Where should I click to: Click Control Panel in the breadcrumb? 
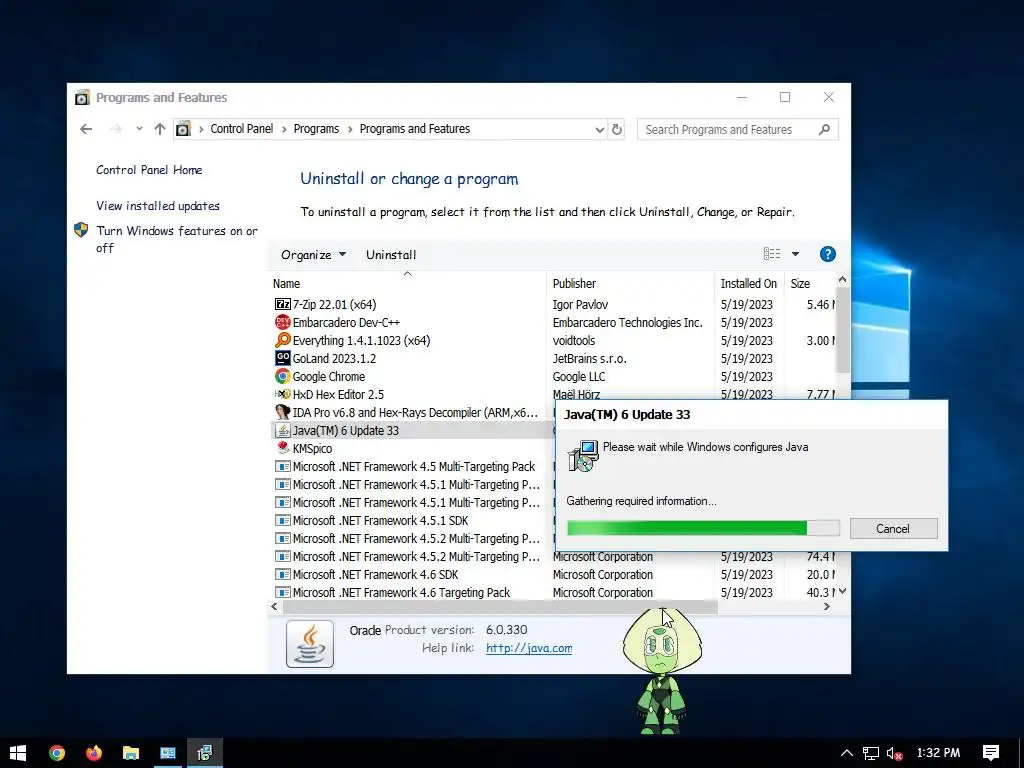coord(242,129)
